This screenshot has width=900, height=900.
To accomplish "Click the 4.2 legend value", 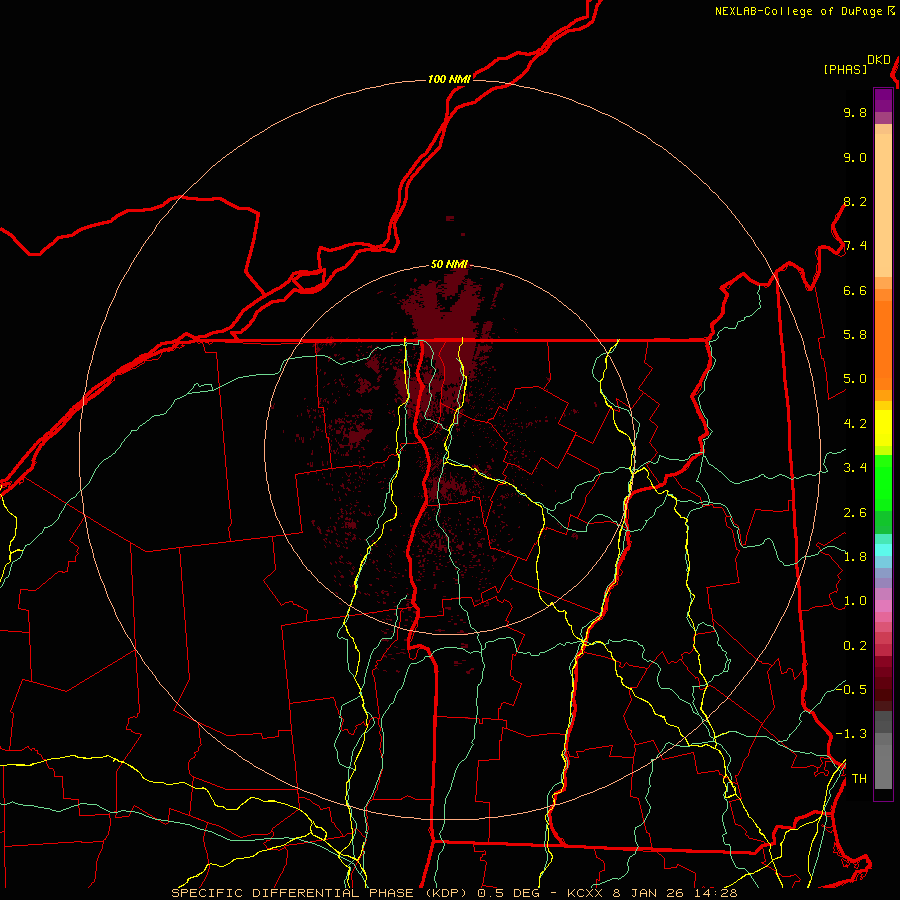I will tap(855, 424).
